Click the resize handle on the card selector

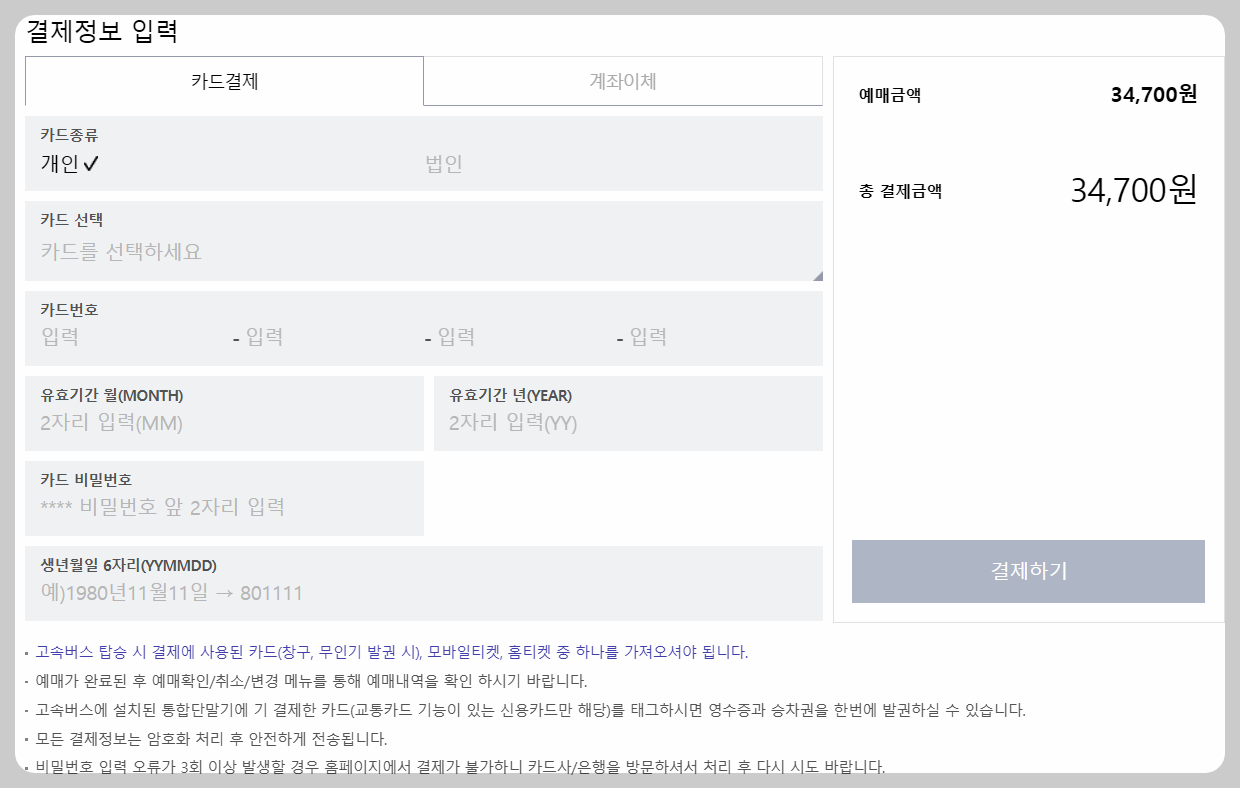818,272
